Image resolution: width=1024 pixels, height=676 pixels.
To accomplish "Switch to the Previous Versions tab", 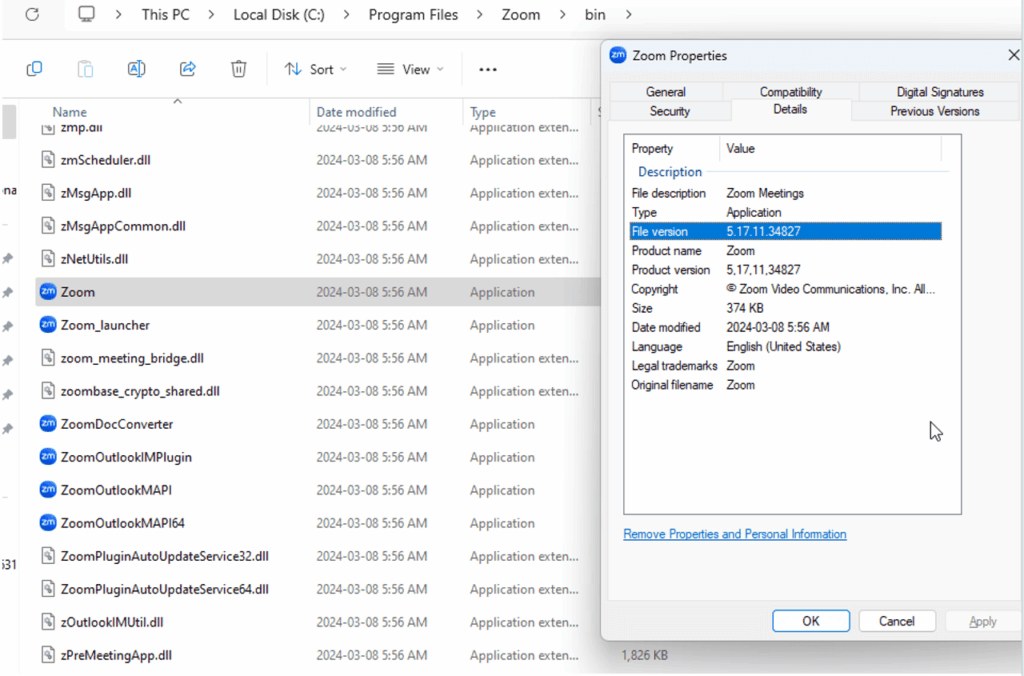I will 934,110.
